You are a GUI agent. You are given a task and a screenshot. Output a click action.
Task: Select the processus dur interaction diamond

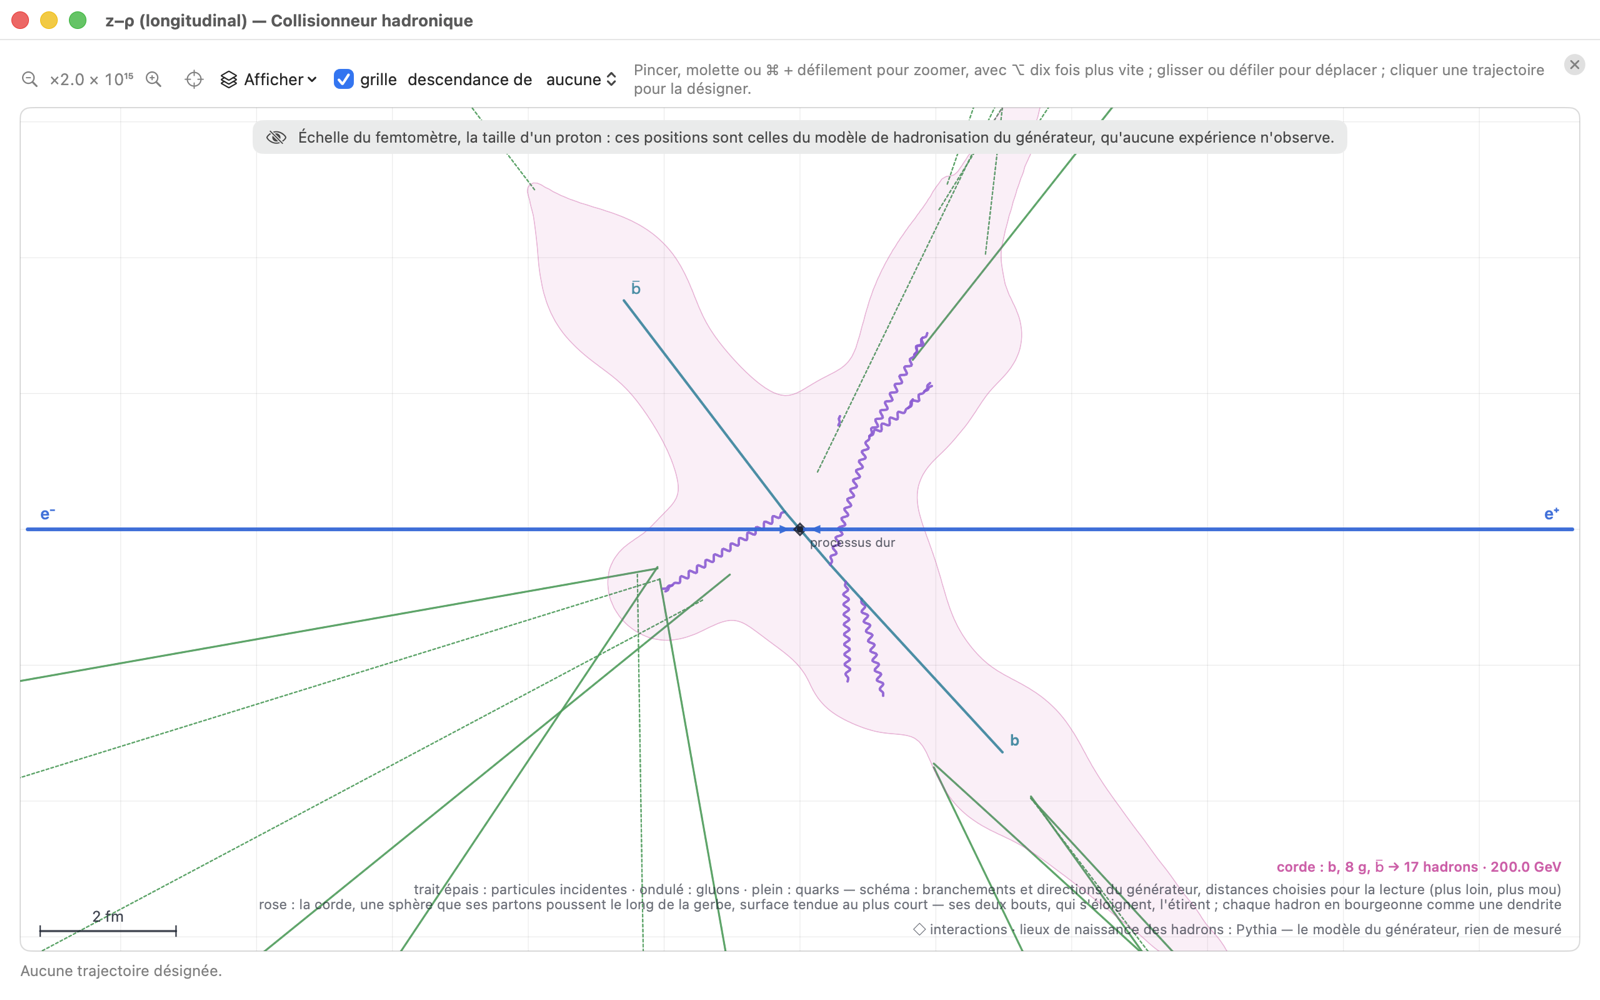tap(799, 529)
